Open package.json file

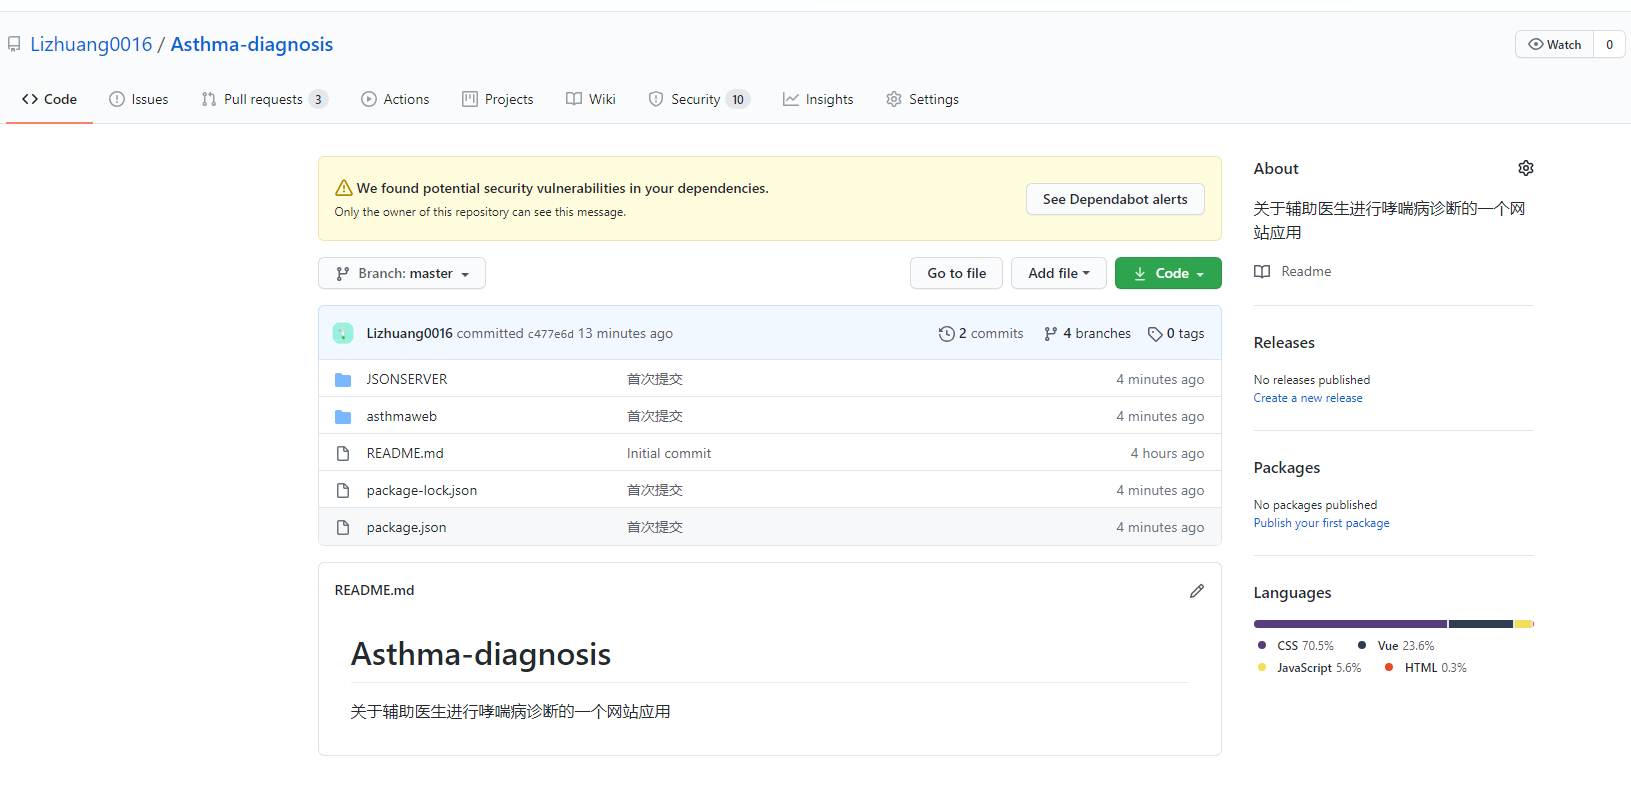click(x=406, y=528)
